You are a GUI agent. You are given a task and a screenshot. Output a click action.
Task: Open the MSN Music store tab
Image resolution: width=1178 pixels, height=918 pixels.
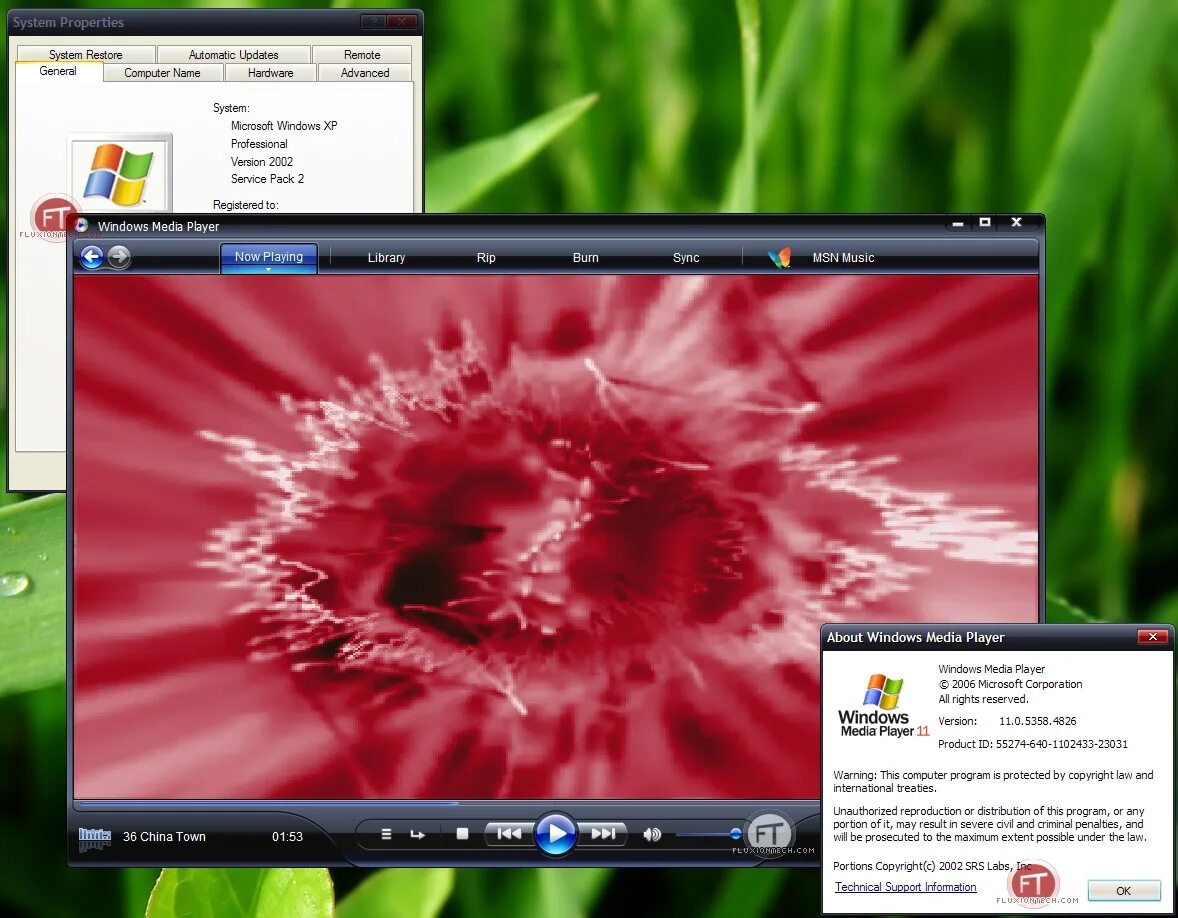(843, 258)
